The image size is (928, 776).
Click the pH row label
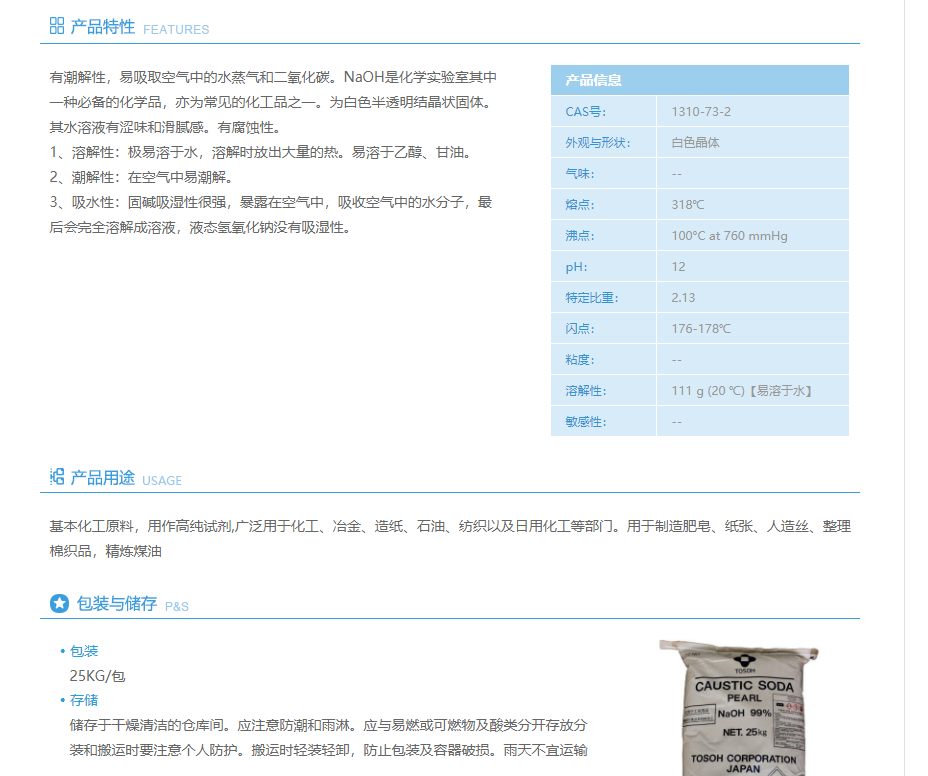[577, 267]
